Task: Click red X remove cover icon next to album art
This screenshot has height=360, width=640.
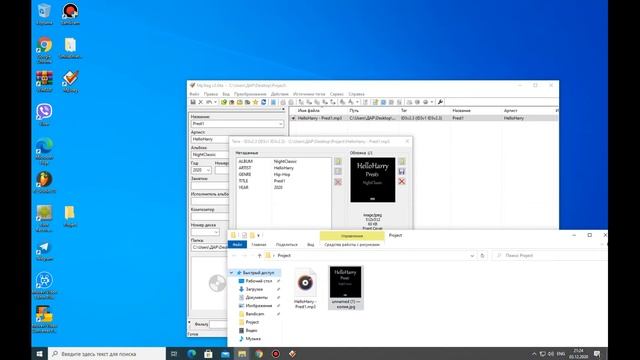Action: pyautogui.click(x=402, y=182)
